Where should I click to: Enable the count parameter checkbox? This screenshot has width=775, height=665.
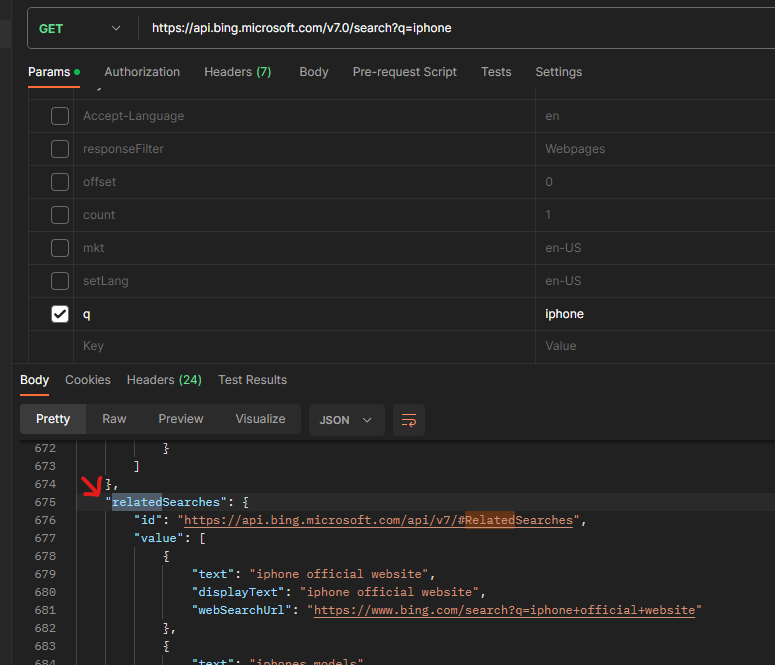60,215
